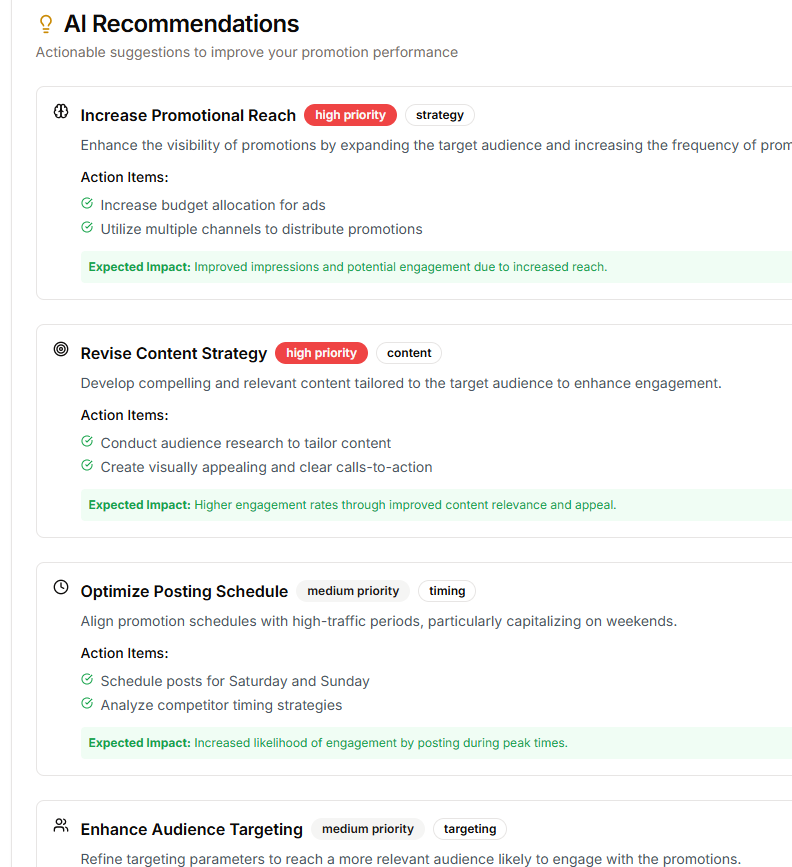The image size is (792, 867).
Task: Click the medium priority badge on Optimize Posting Schedule
Action: [352, 590]
